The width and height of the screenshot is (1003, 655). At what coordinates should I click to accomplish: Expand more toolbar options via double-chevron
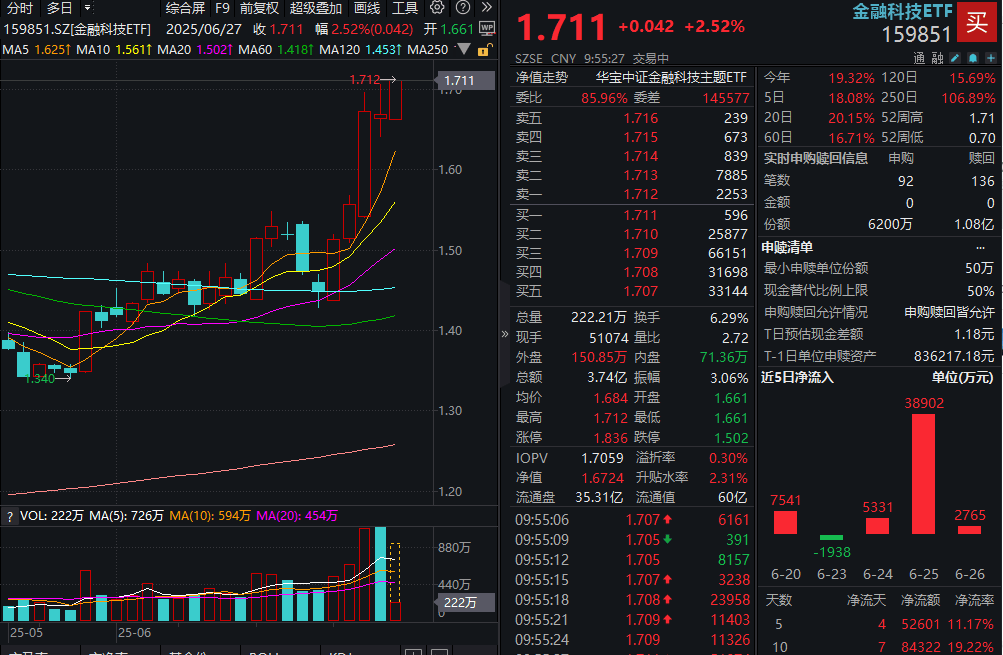click(x=487, y=8)
